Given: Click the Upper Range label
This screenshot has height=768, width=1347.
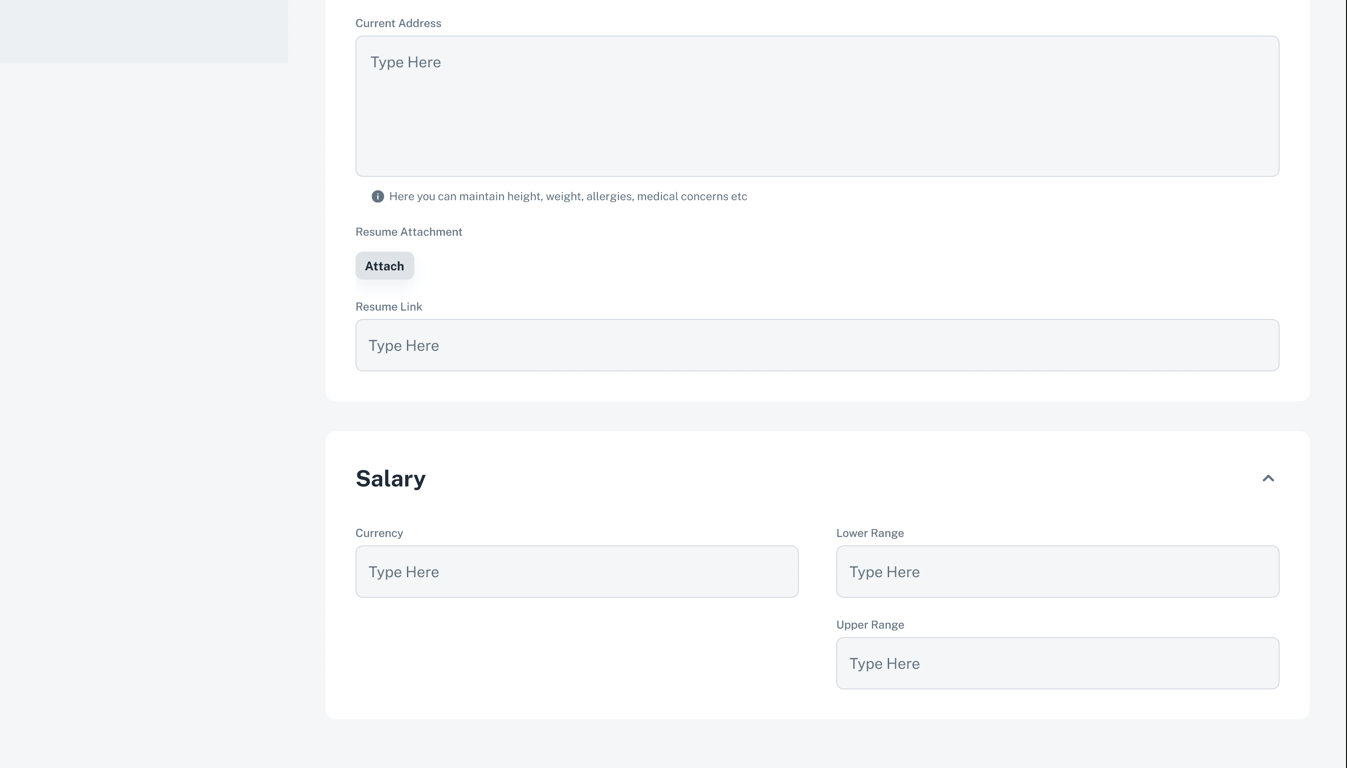Looking at the screenshot, I should pos(870,625).
